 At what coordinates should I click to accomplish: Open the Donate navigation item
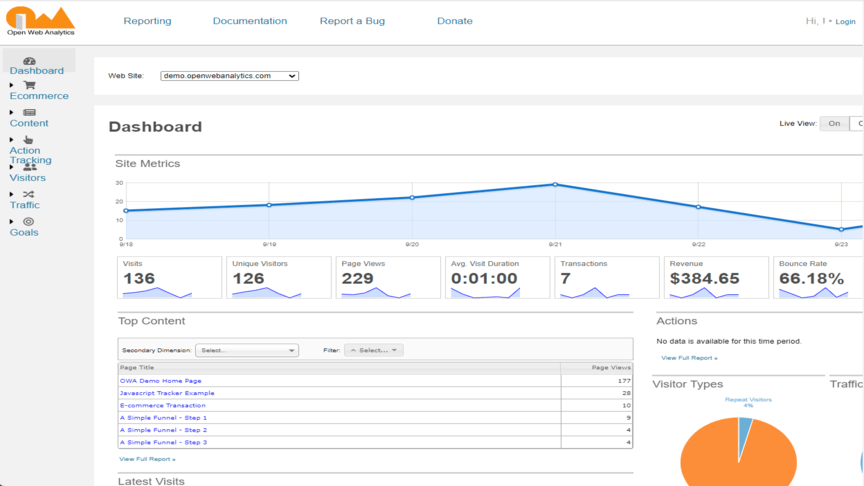coord(455,21)
